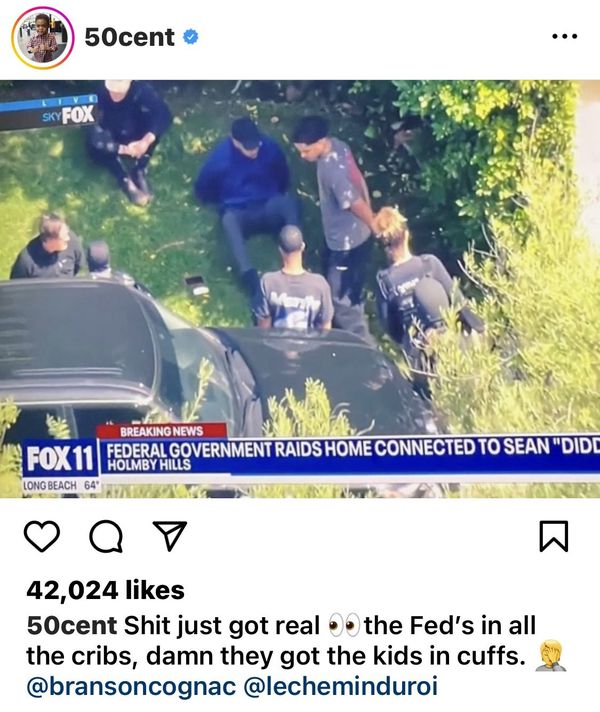Tap the FOX 11 logo in the image

click(60, 459)
